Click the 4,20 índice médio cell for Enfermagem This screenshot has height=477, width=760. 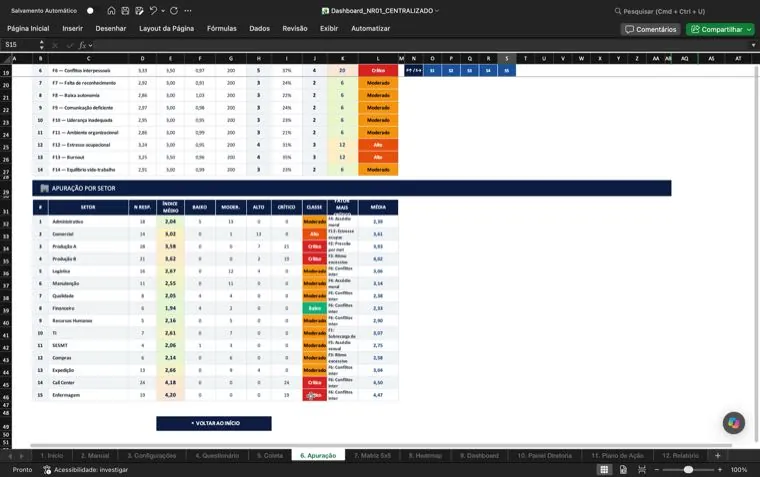170,395
